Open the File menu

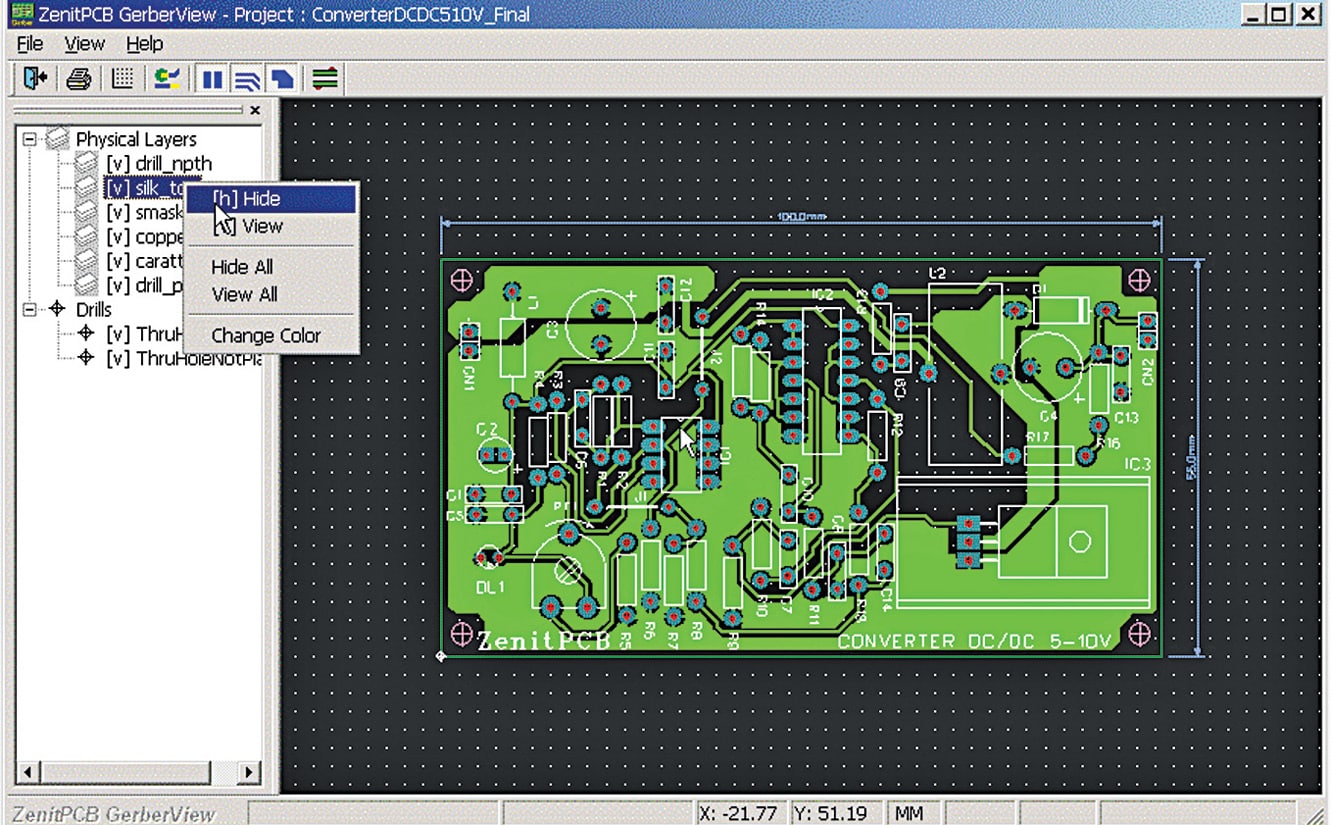30,43
